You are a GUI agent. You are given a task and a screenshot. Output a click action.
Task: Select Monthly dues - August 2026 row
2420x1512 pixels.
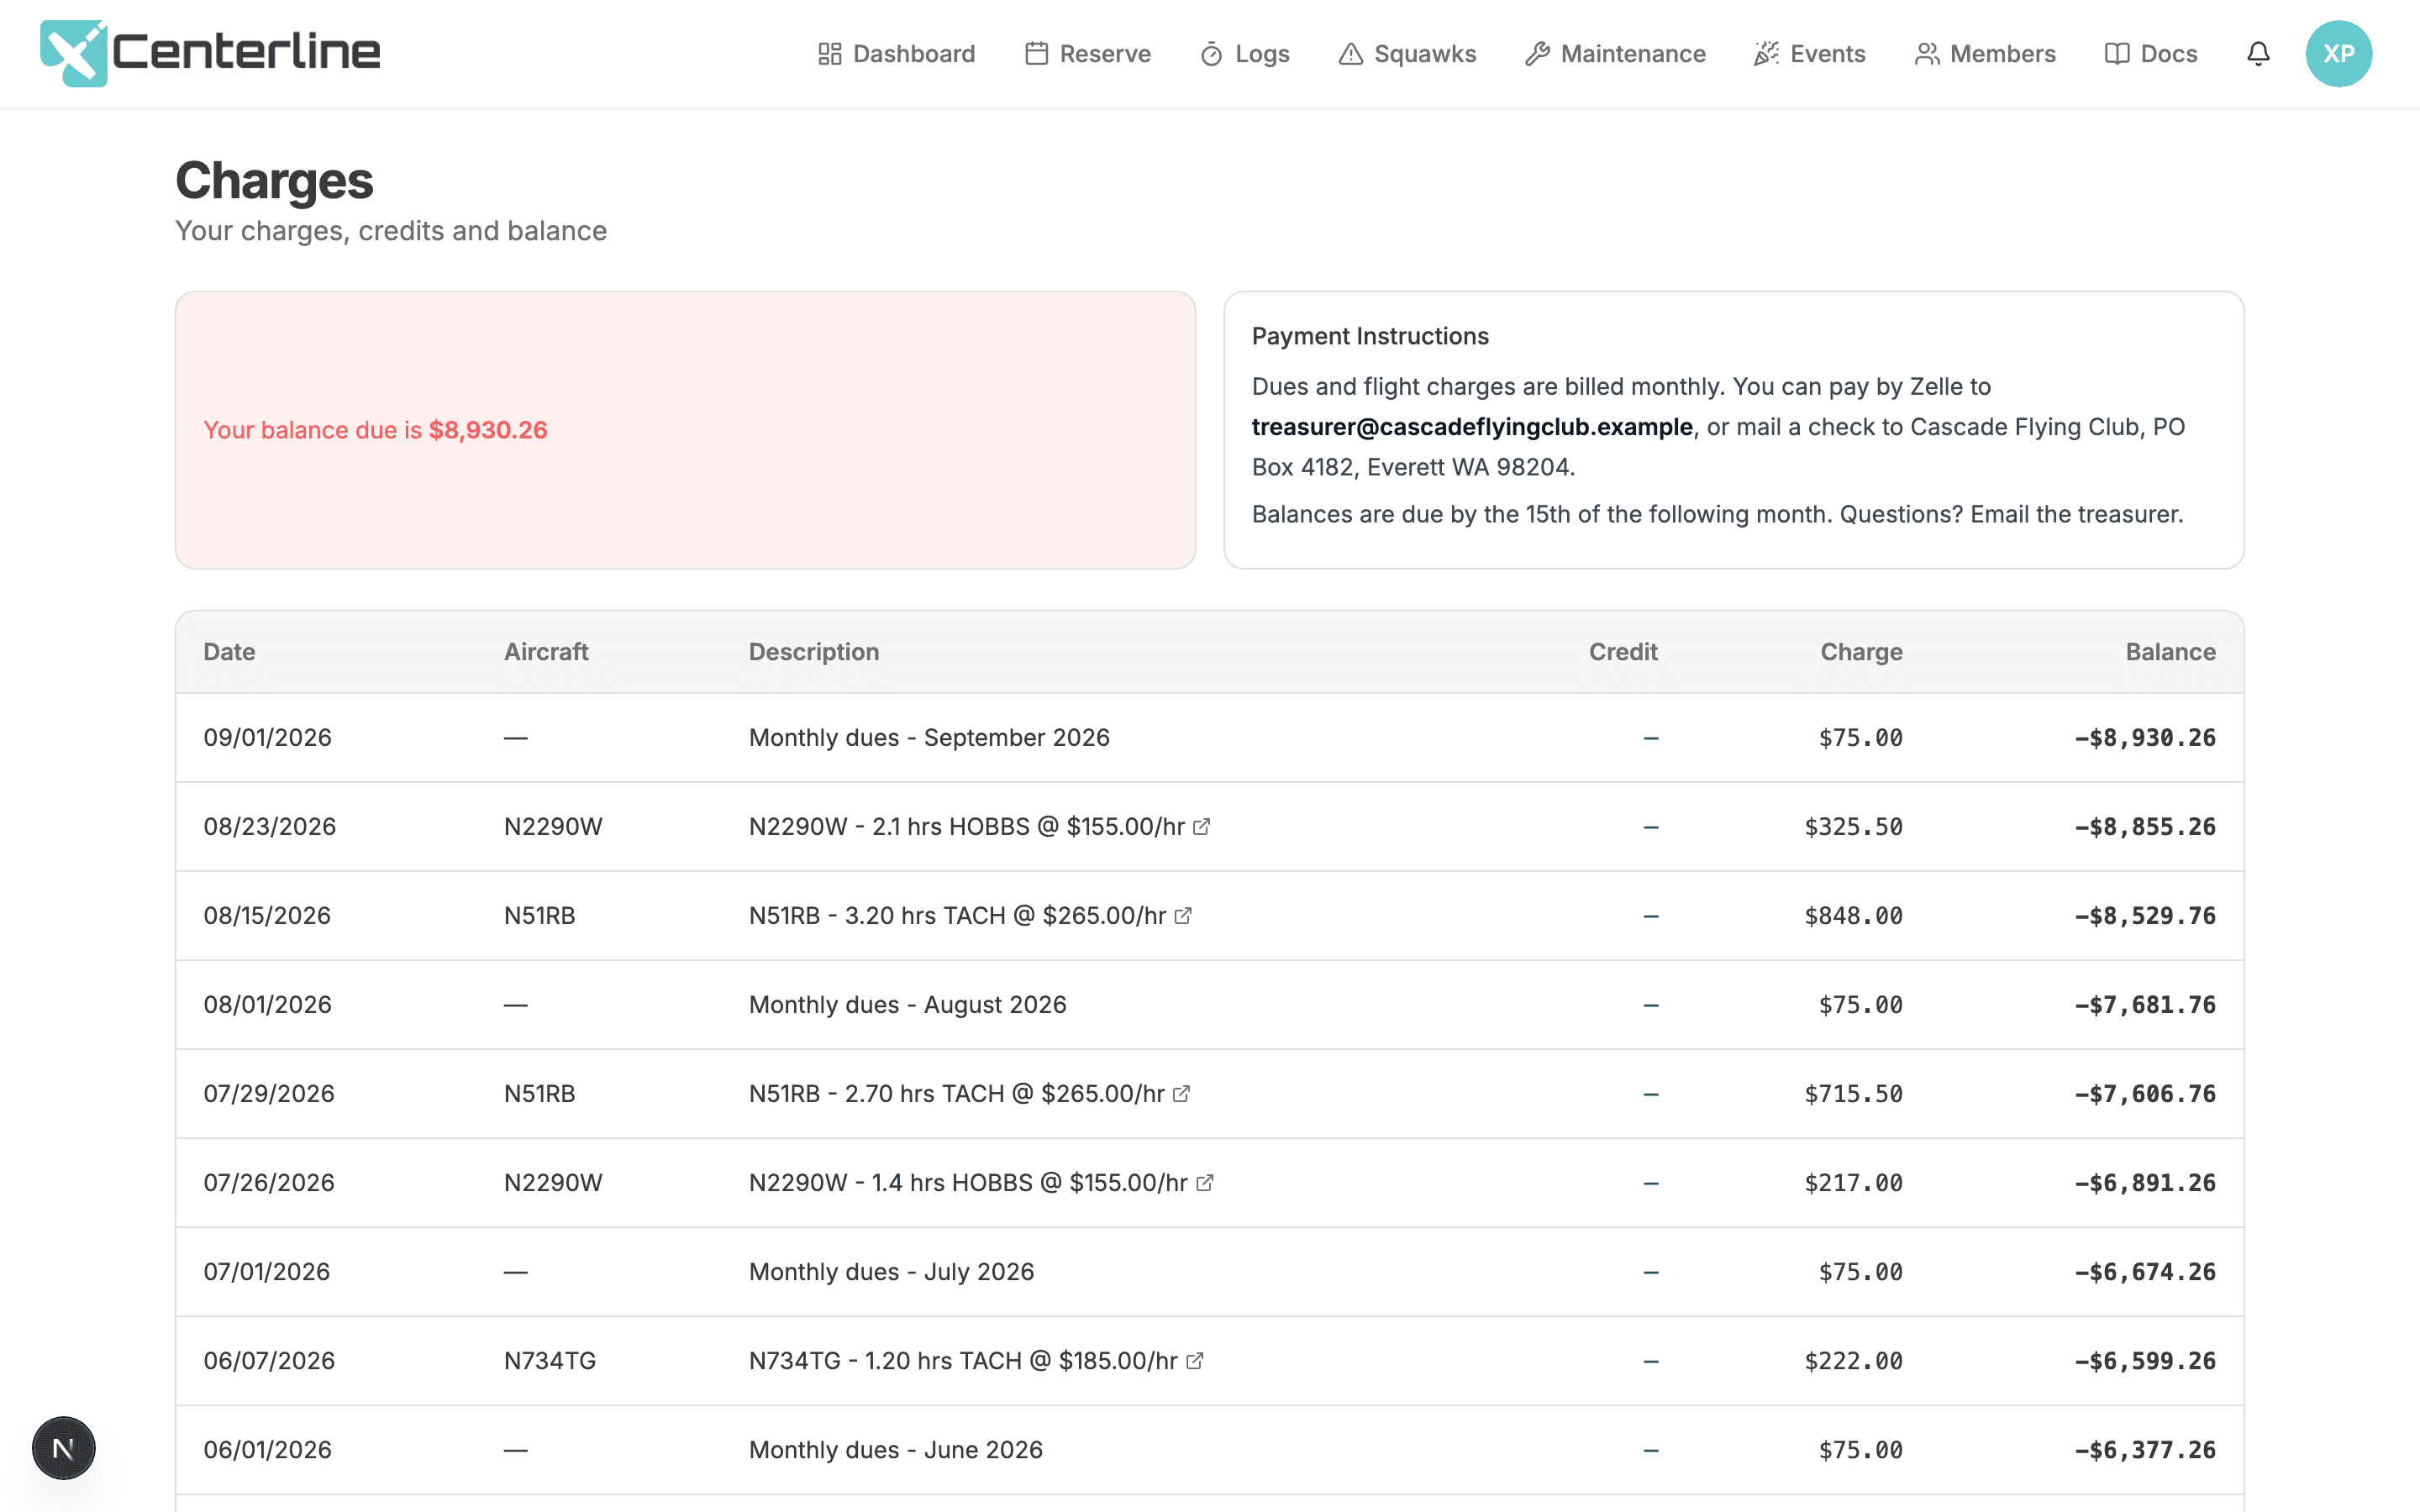coord(1209,1005)
